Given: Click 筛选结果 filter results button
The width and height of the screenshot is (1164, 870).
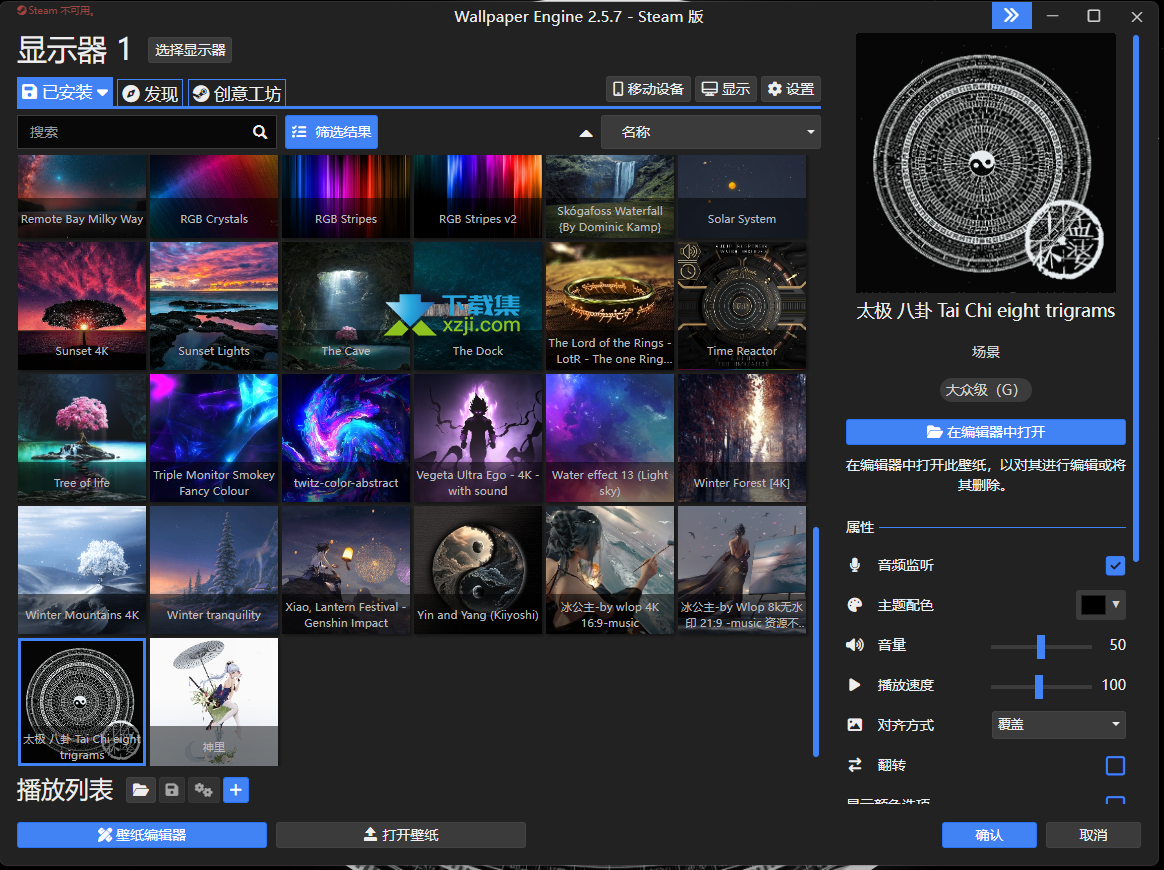Looking at the screenshot, I should click(332, 132).
